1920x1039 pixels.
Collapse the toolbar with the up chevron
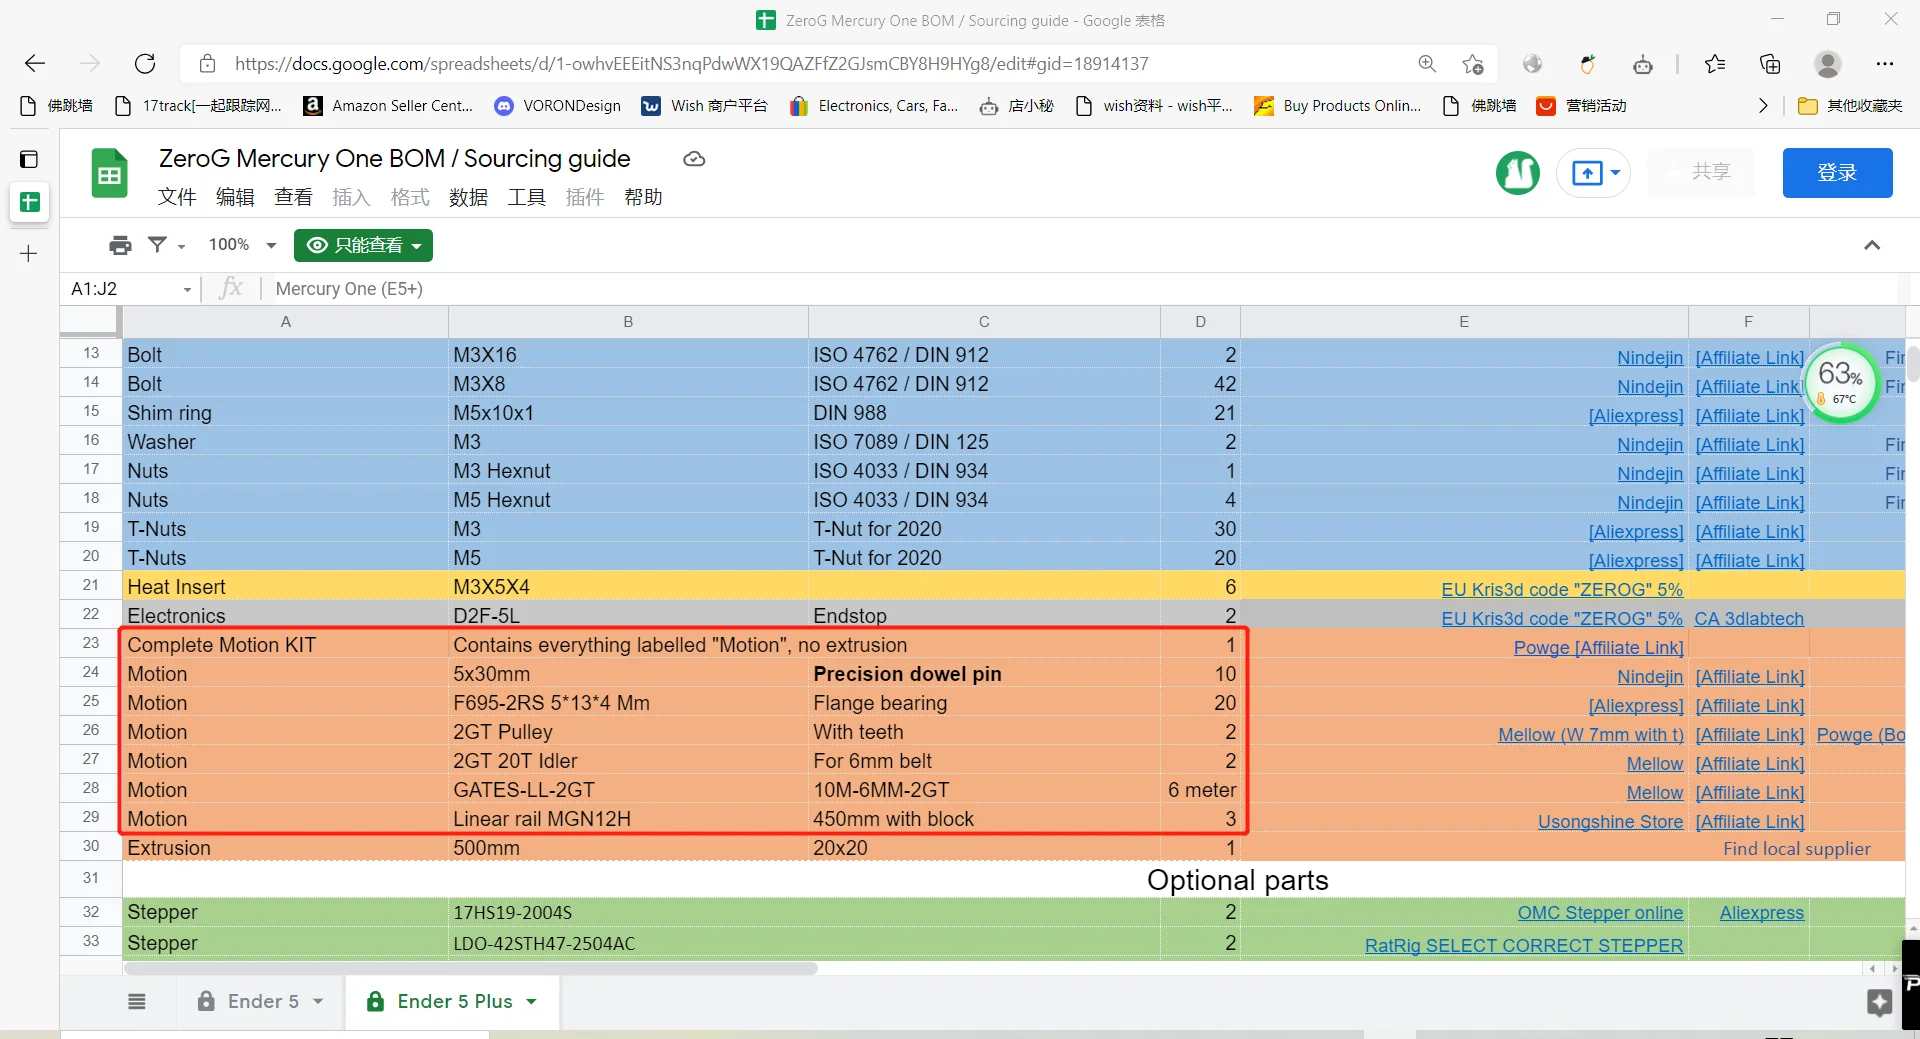pos(1872,245)
